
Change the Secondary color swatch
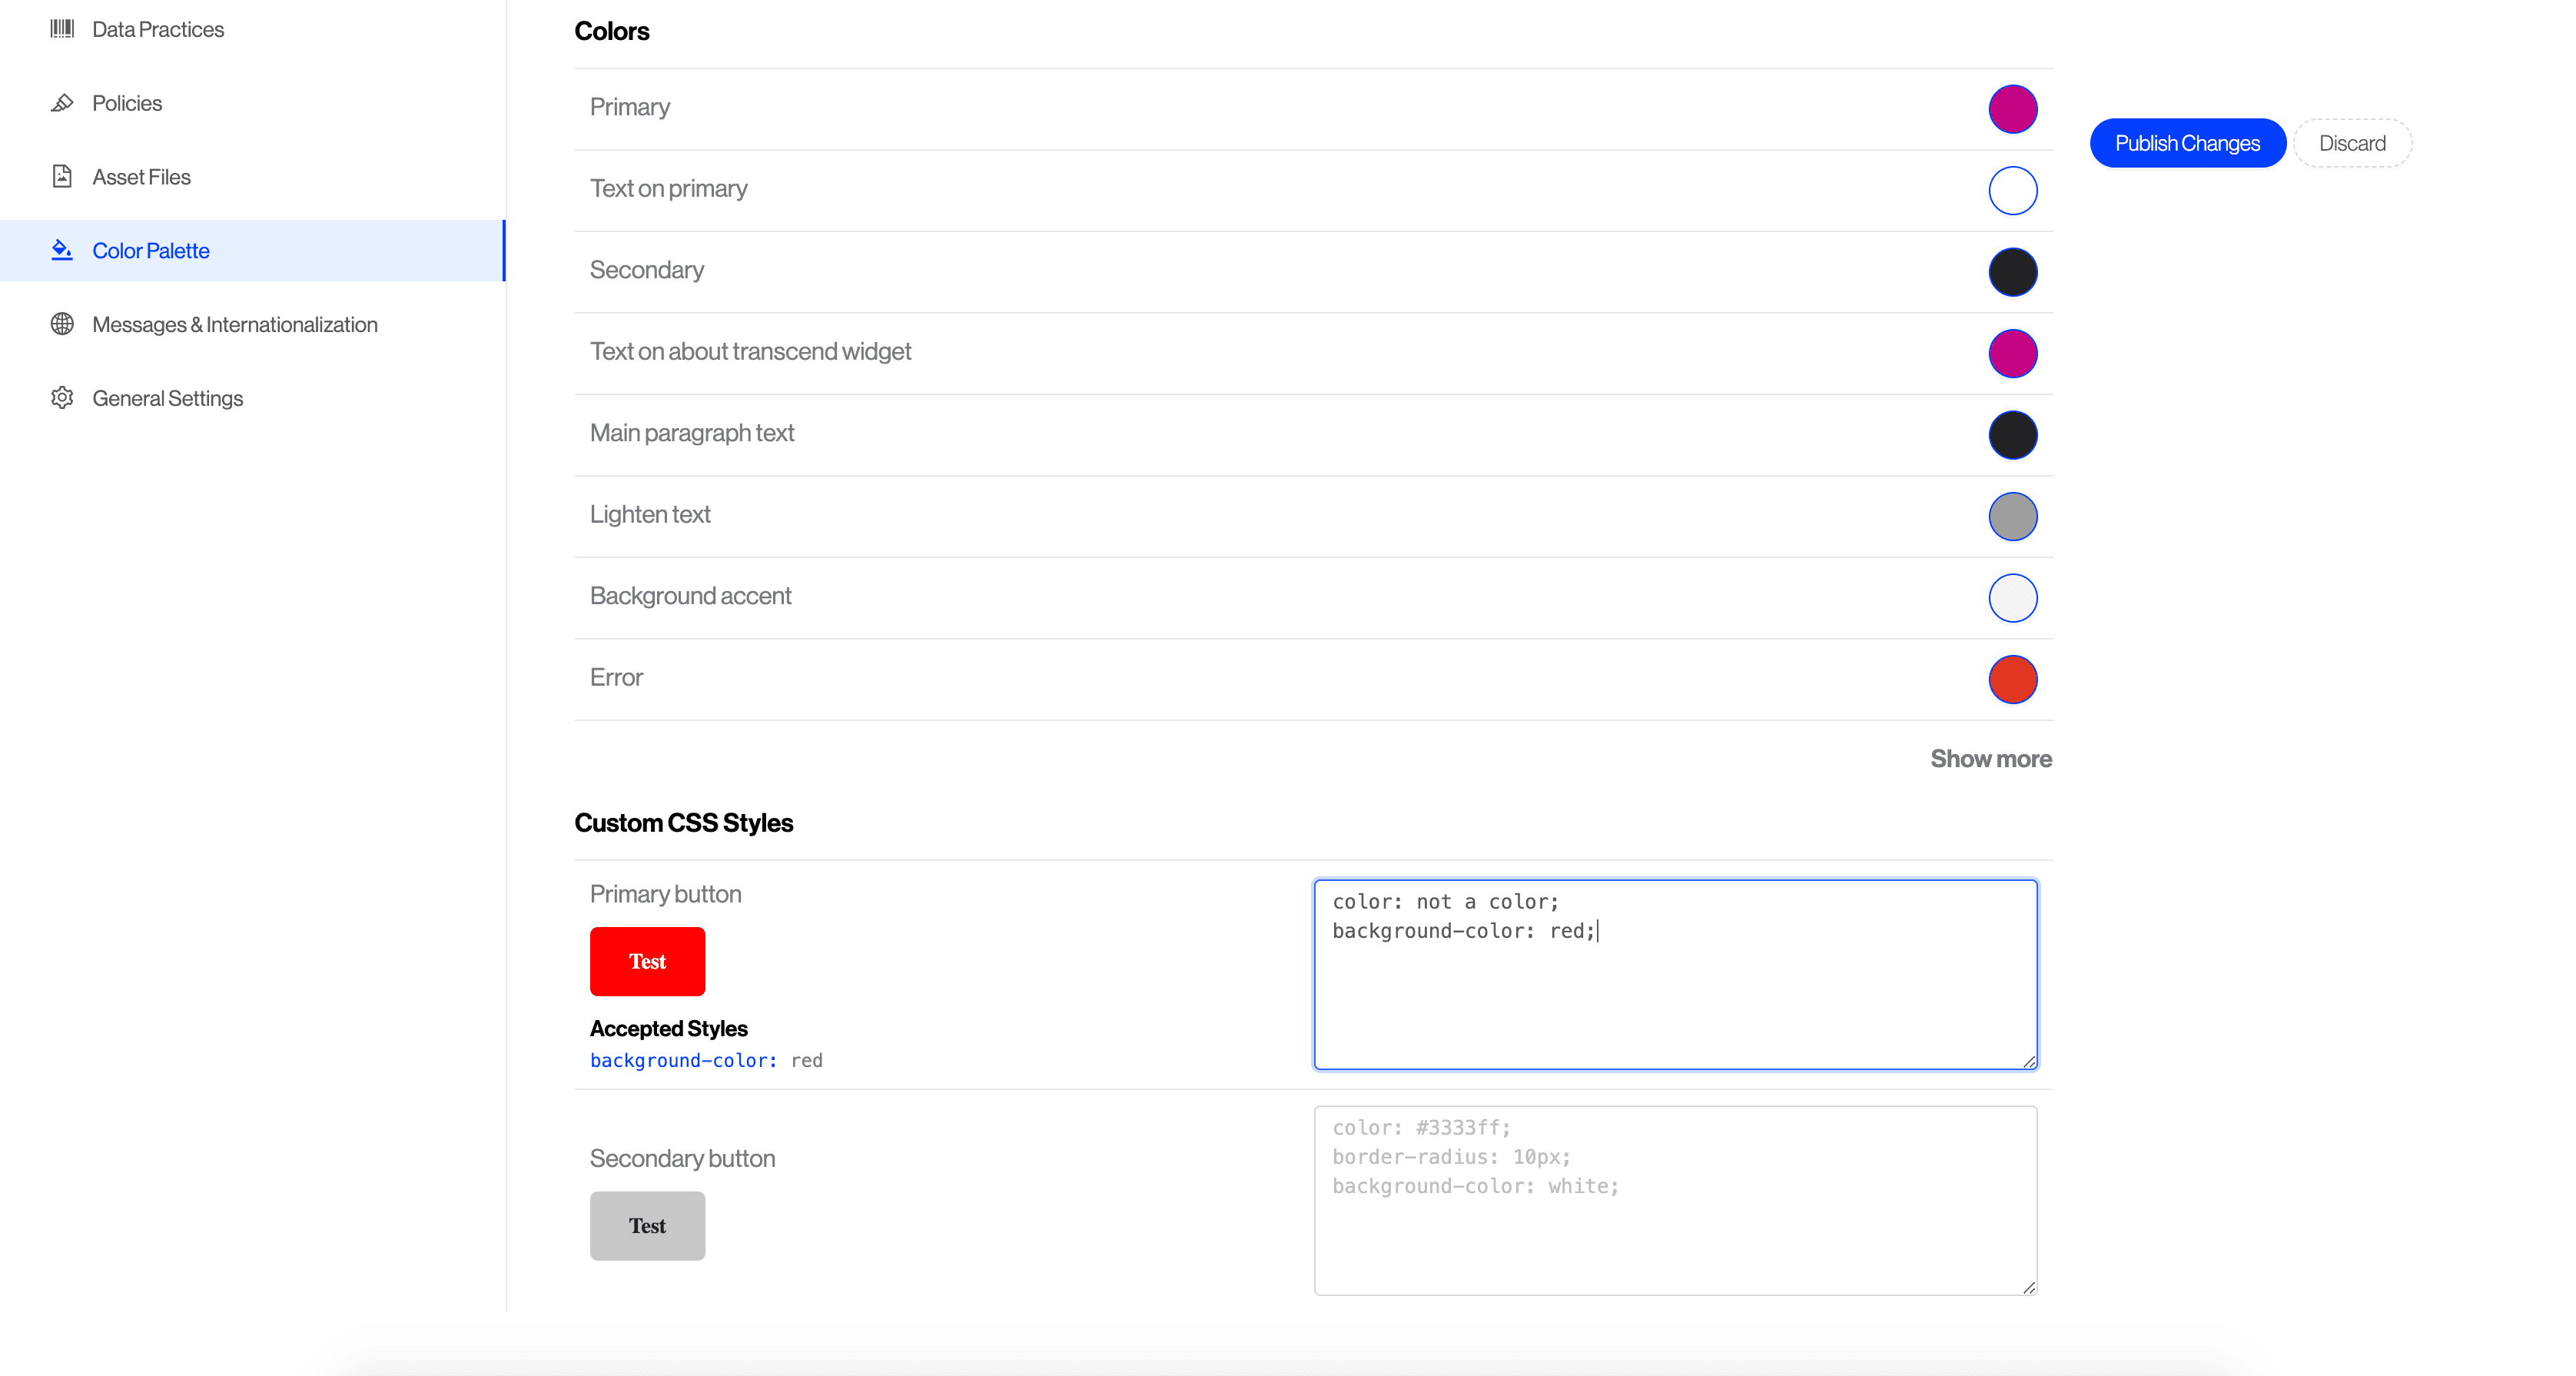point(2012,272)
